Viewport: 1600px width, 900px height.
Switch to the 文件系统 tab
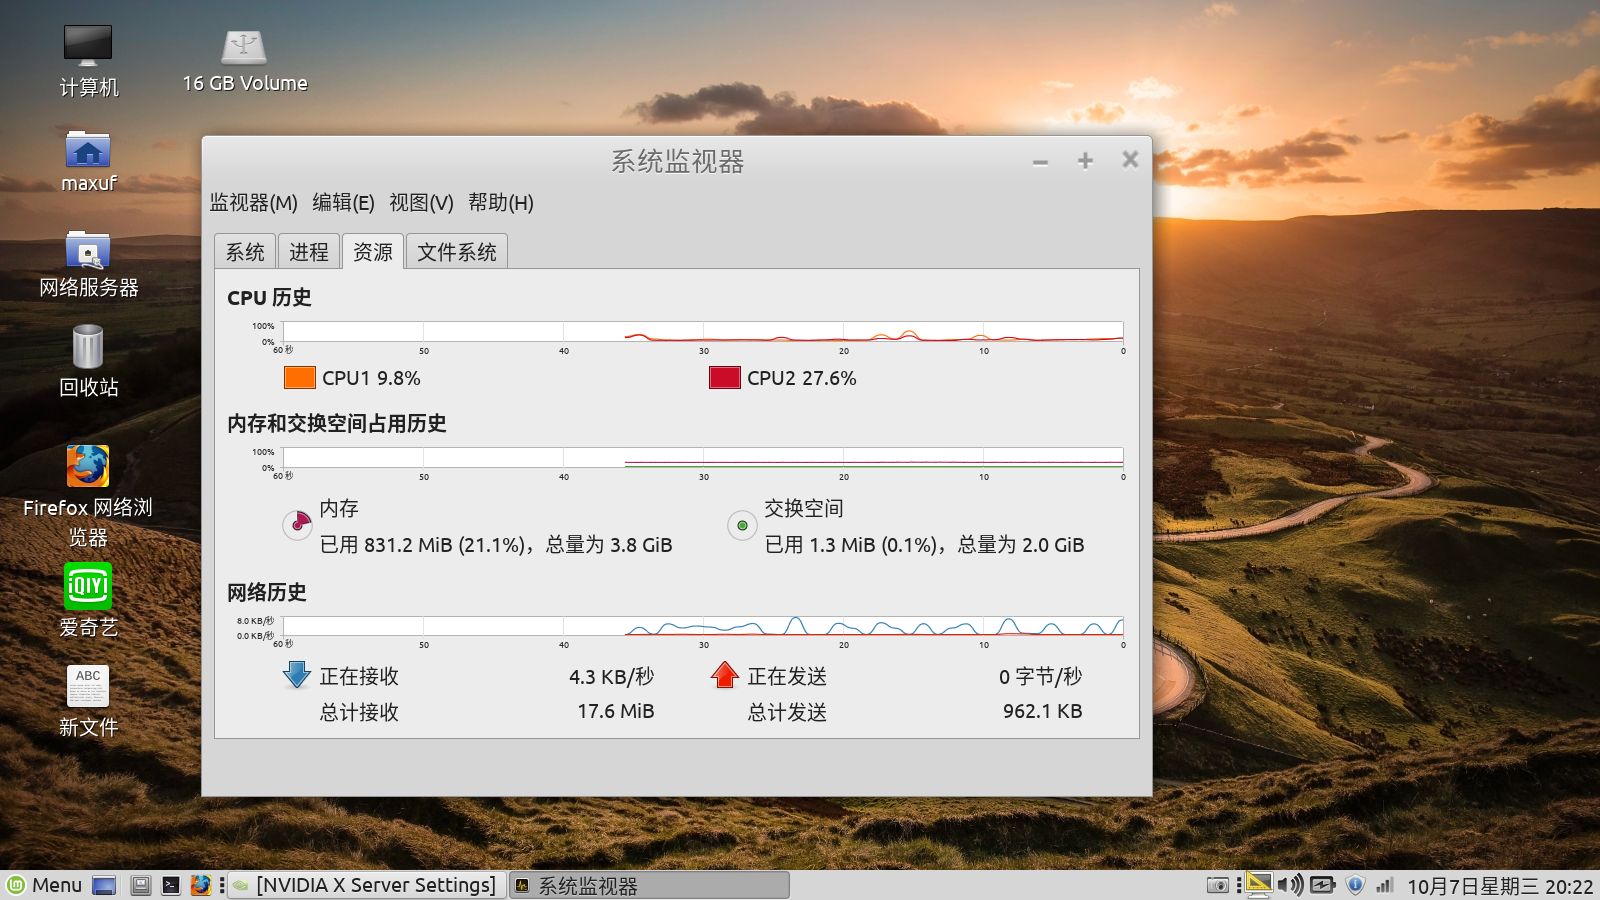tap(457, 252)
